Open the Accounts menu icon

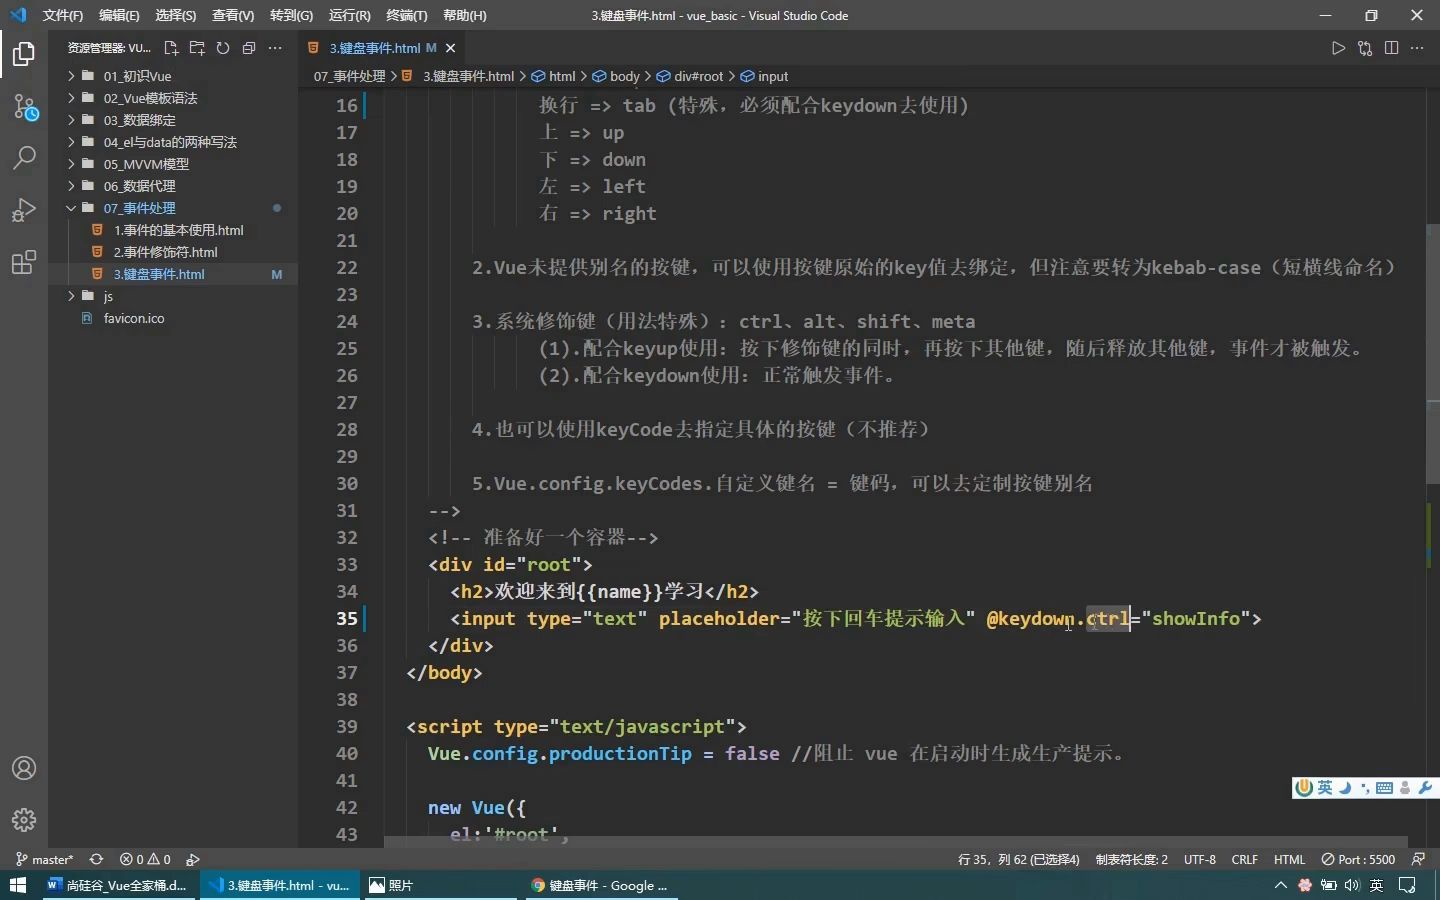(24, 768)
